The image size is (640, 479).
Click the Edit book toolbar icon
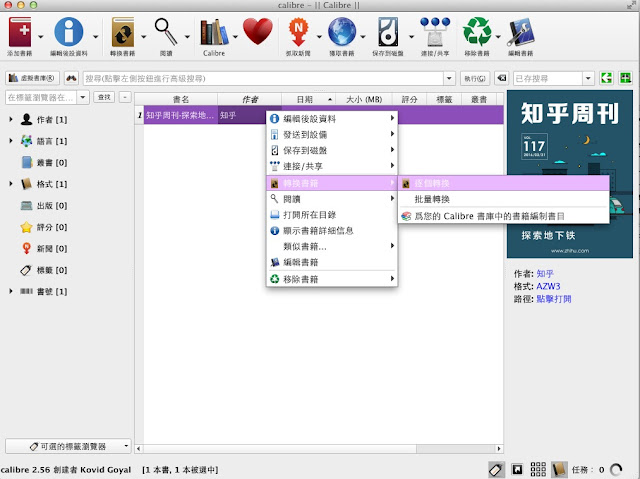tap(520, 32)
